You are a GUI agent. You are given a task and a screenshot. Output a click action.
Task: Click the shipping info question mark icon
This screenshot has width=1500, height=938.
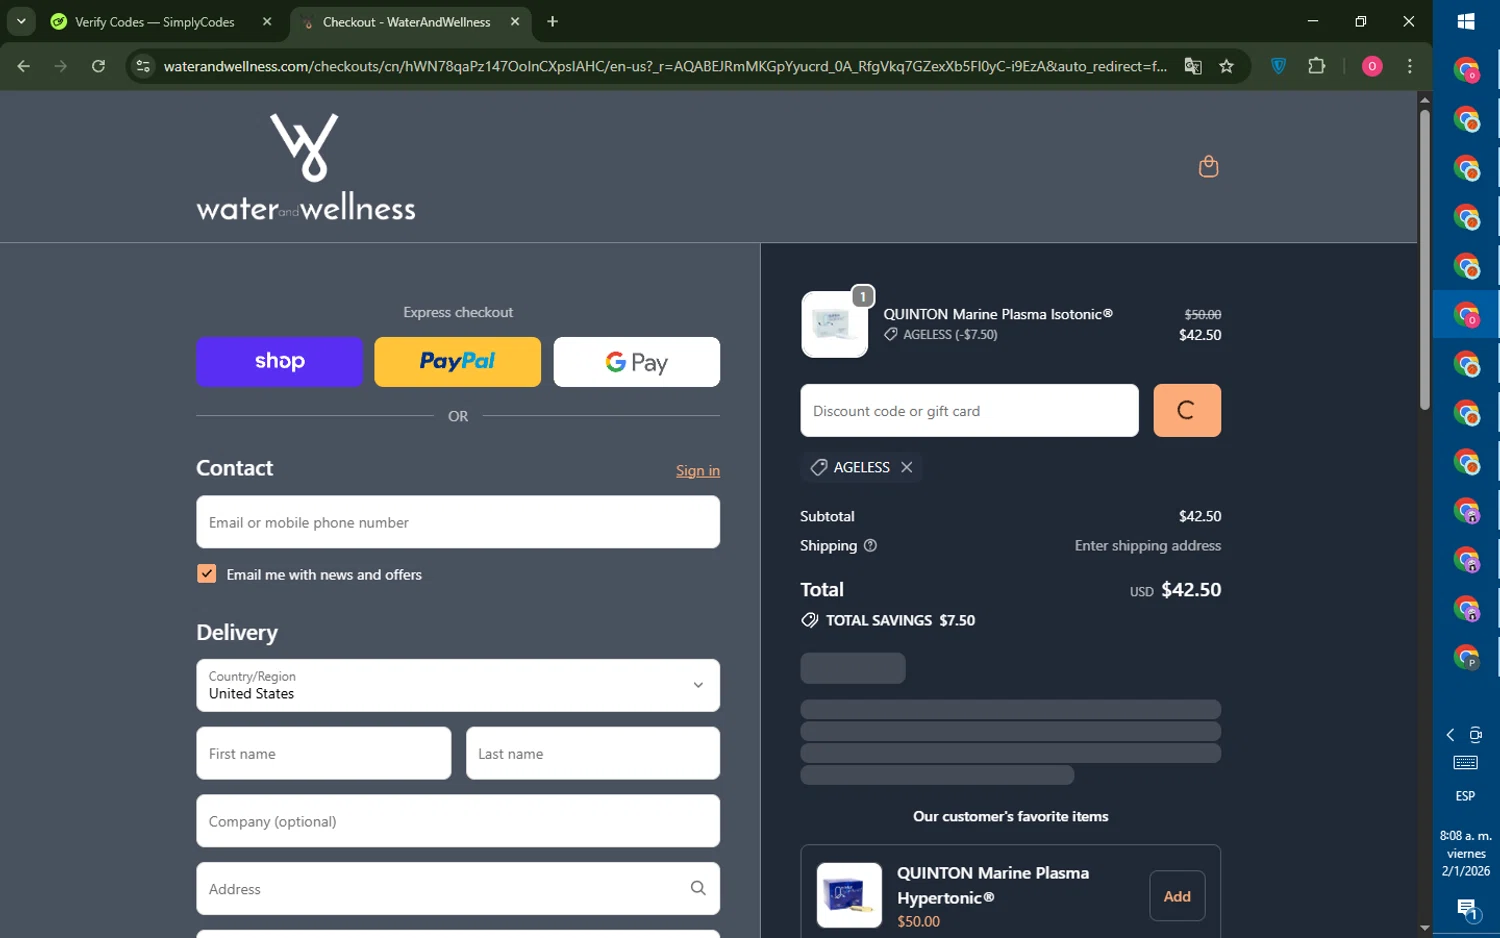point(870,546)
